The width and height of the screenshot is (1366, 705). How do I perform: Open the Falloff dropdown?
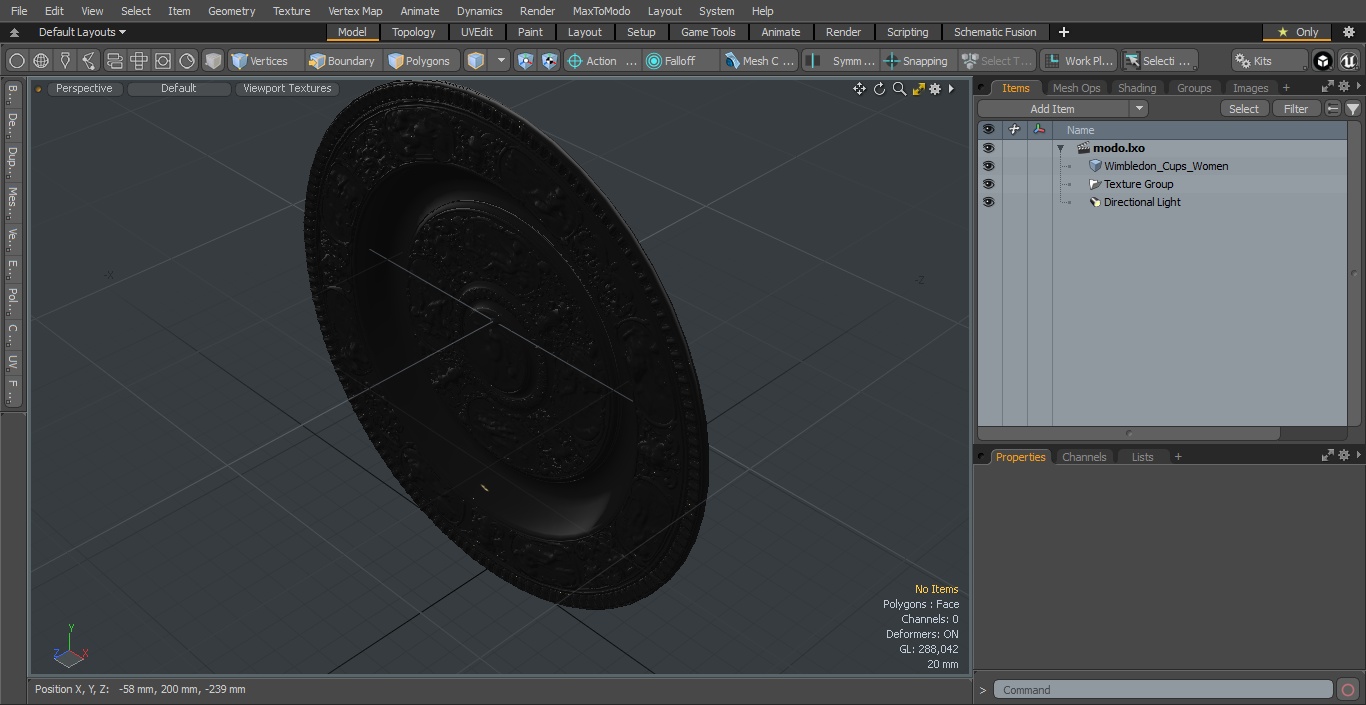[x=681, y=61]
